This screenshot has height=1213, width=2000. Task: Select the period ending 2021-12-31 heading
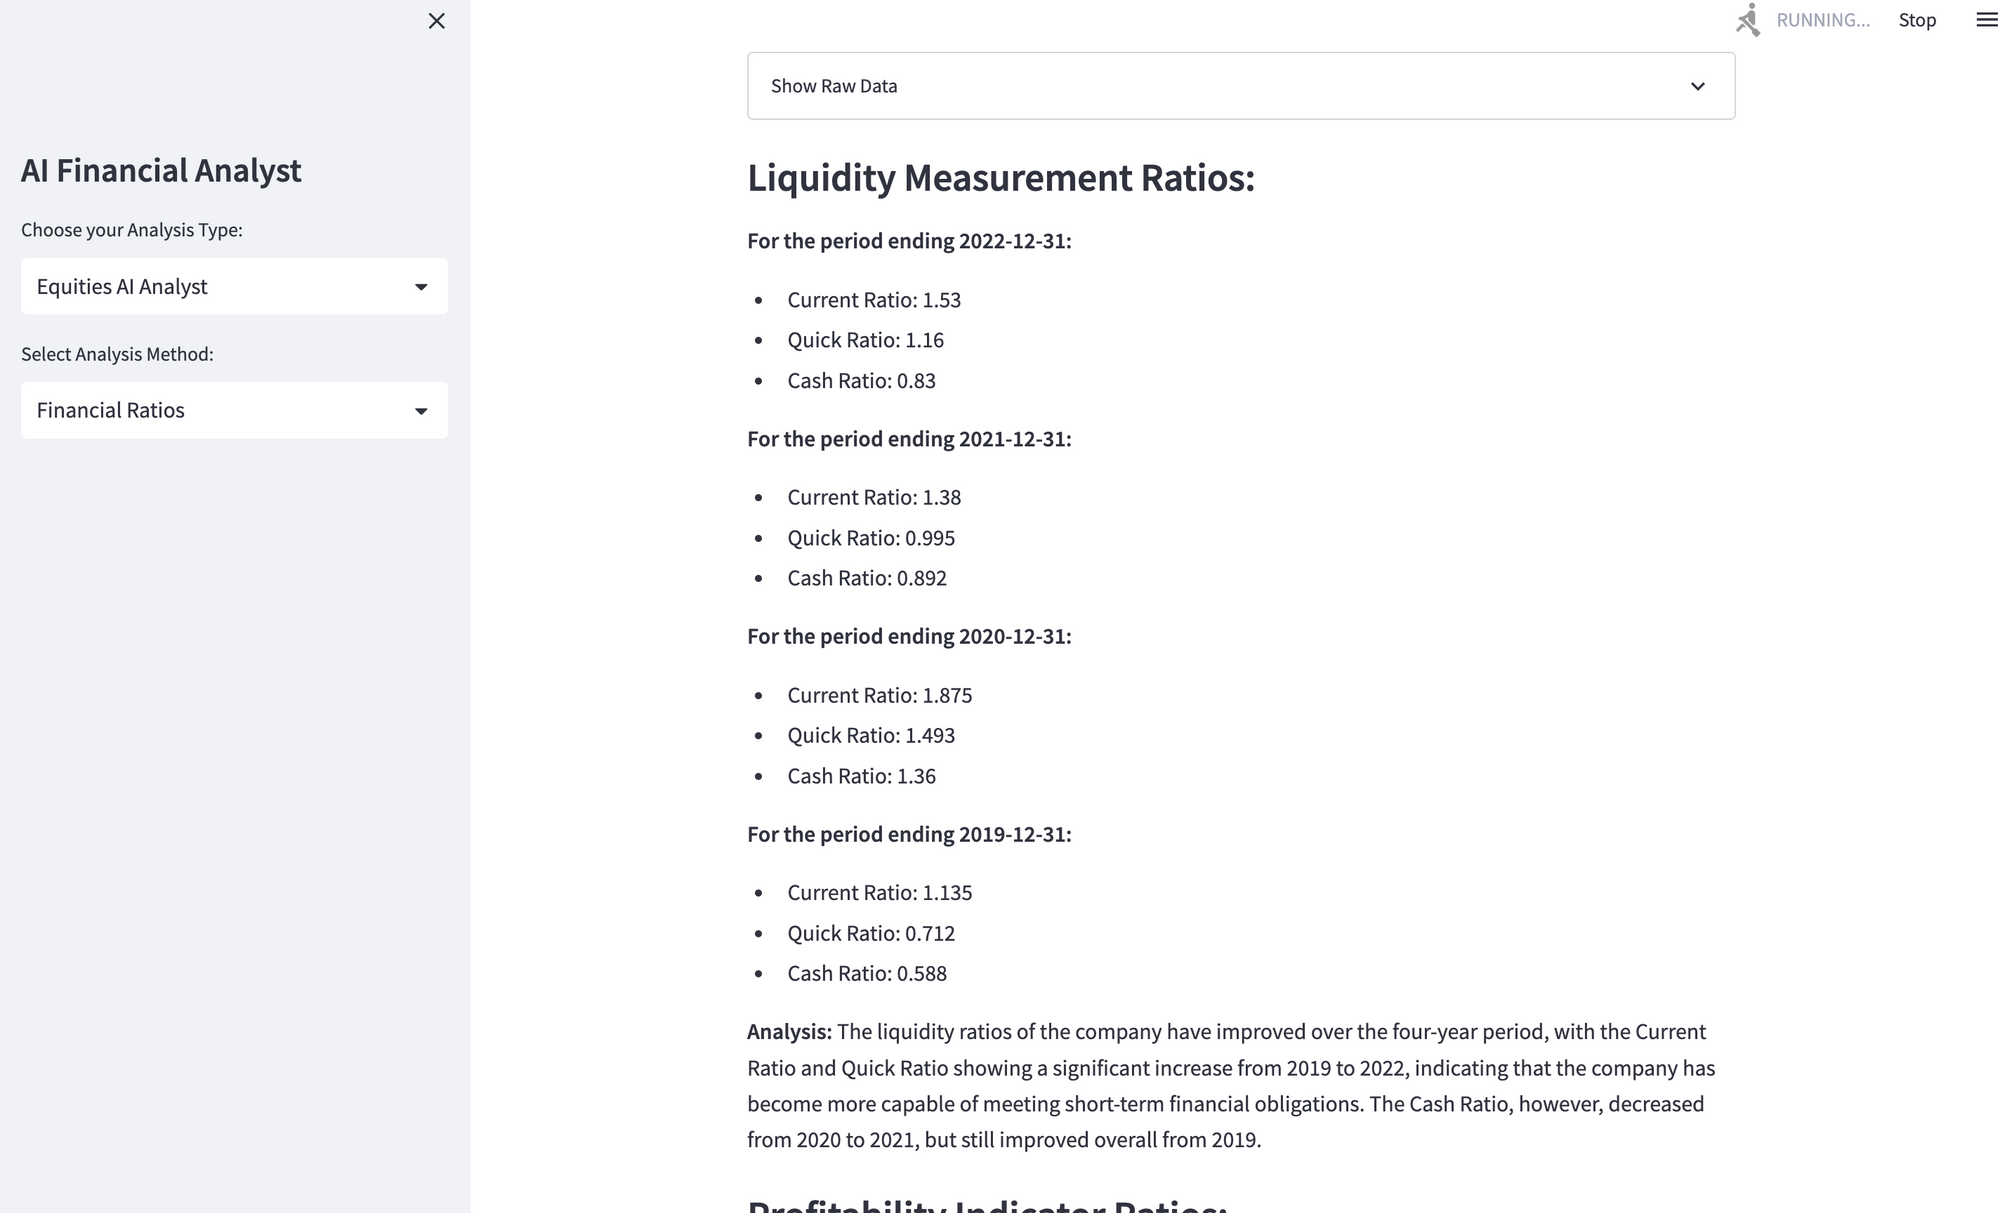[909, 439]
